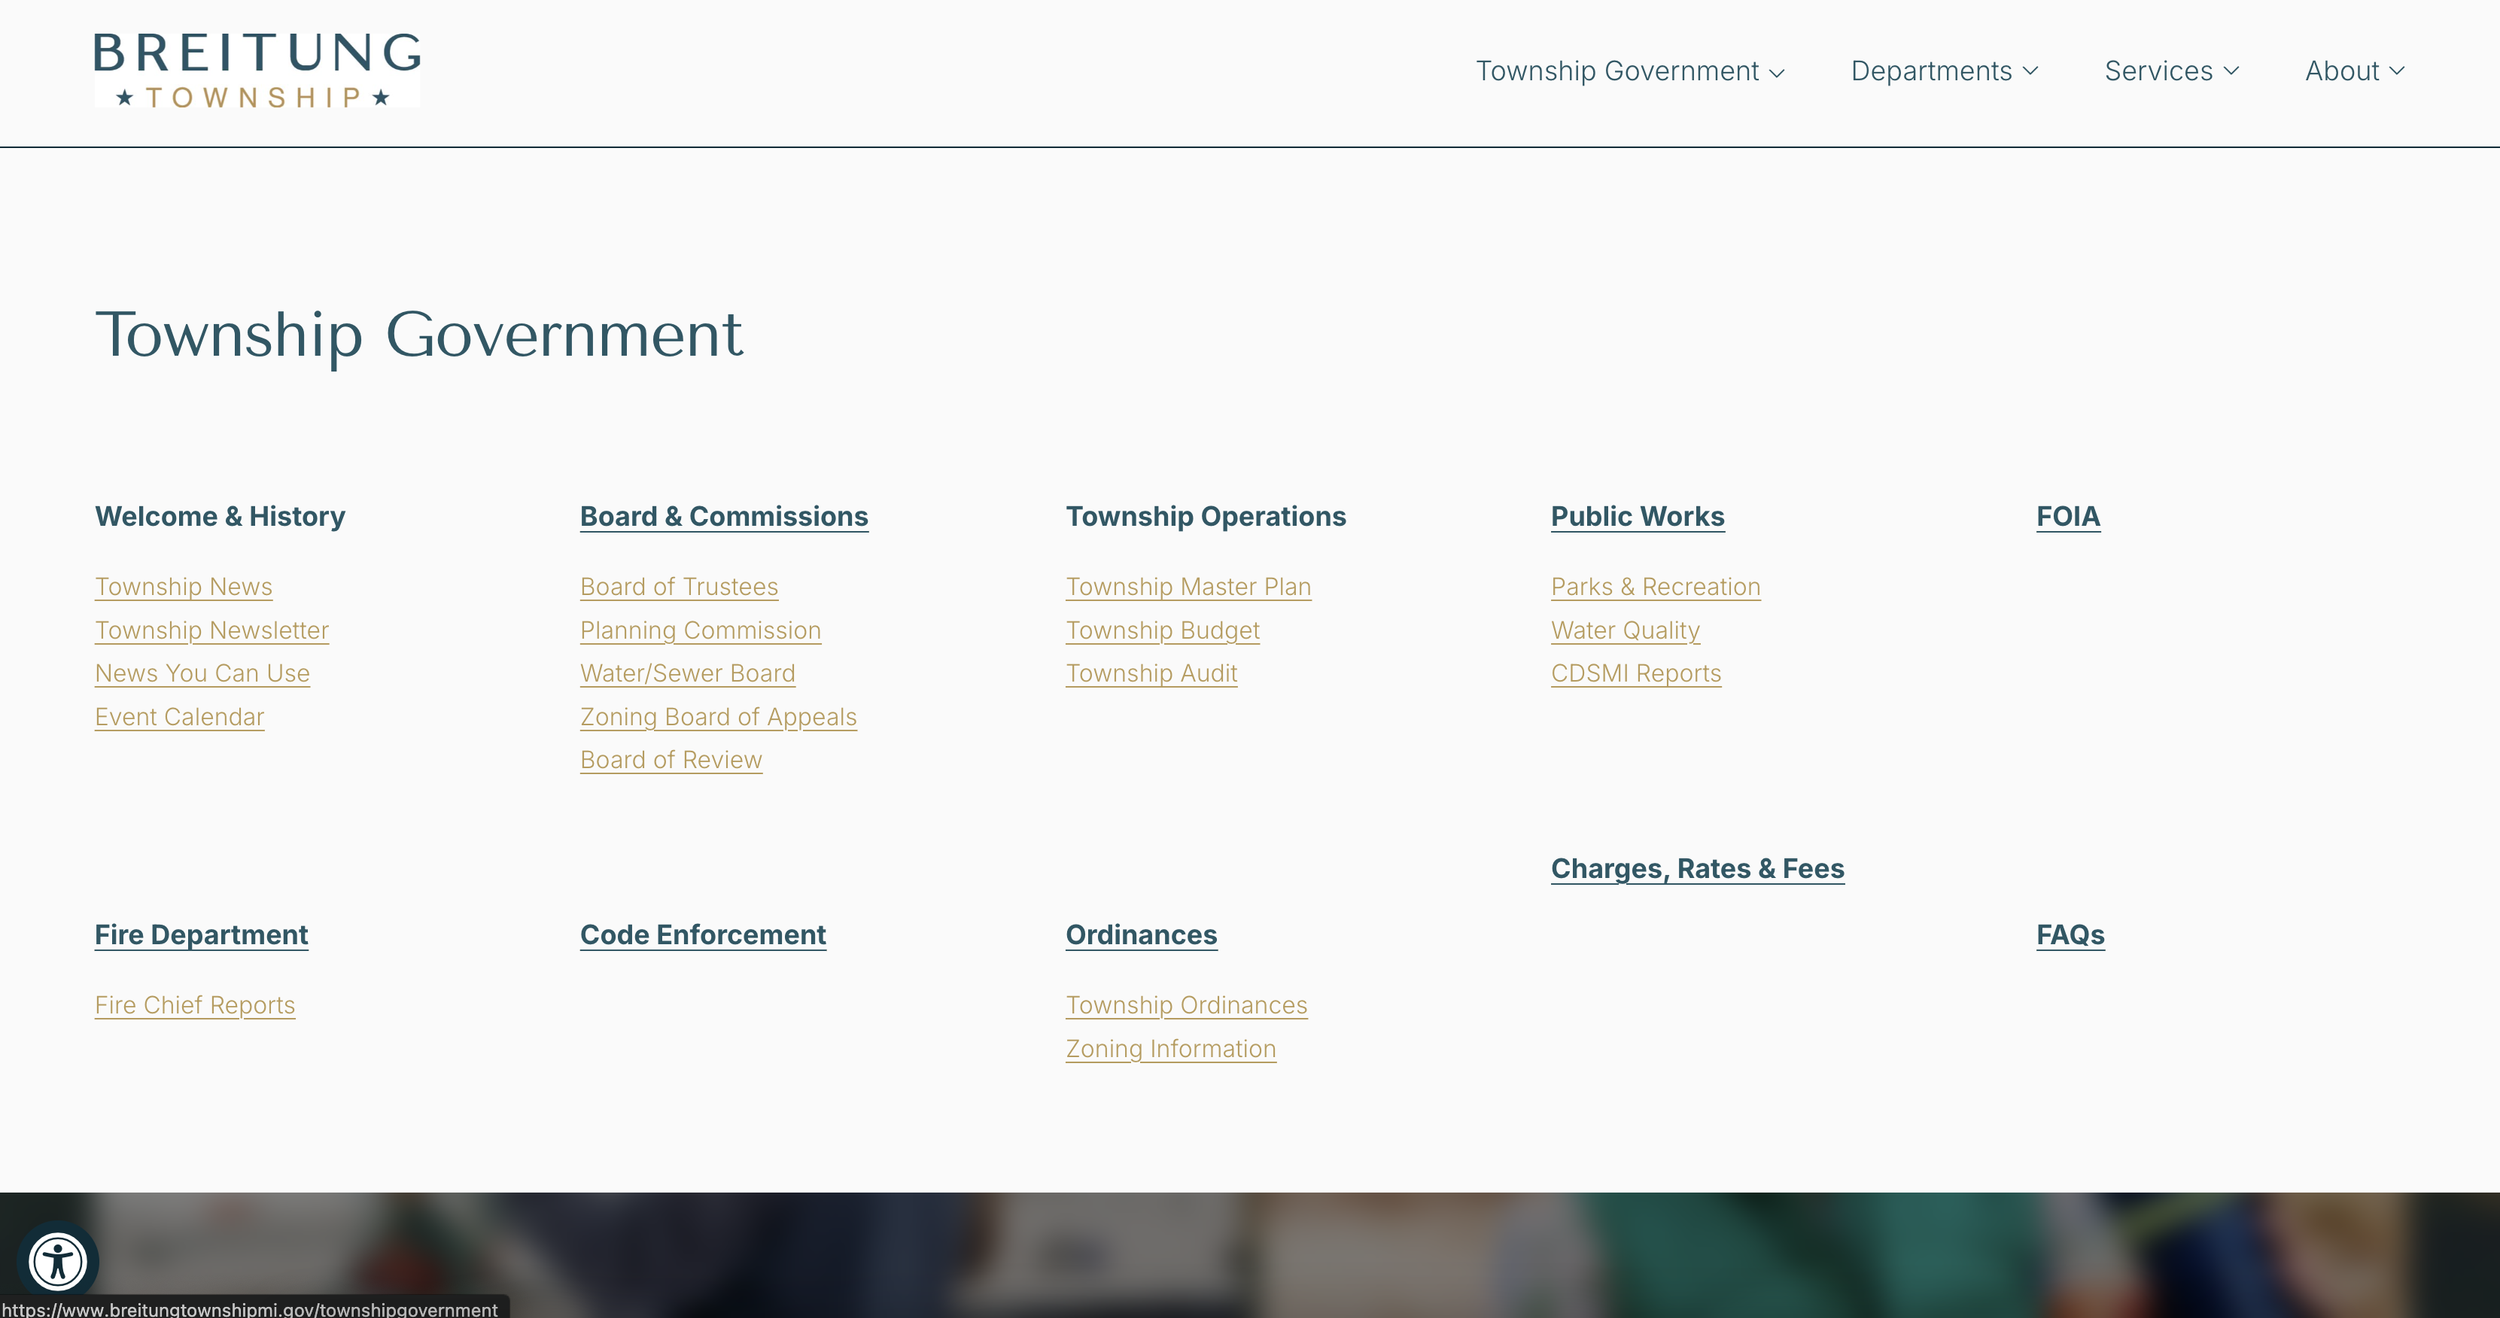View the Event Calendar
The width and height of the screenshot is (2500, 1318).
click(x=179, y=717)
